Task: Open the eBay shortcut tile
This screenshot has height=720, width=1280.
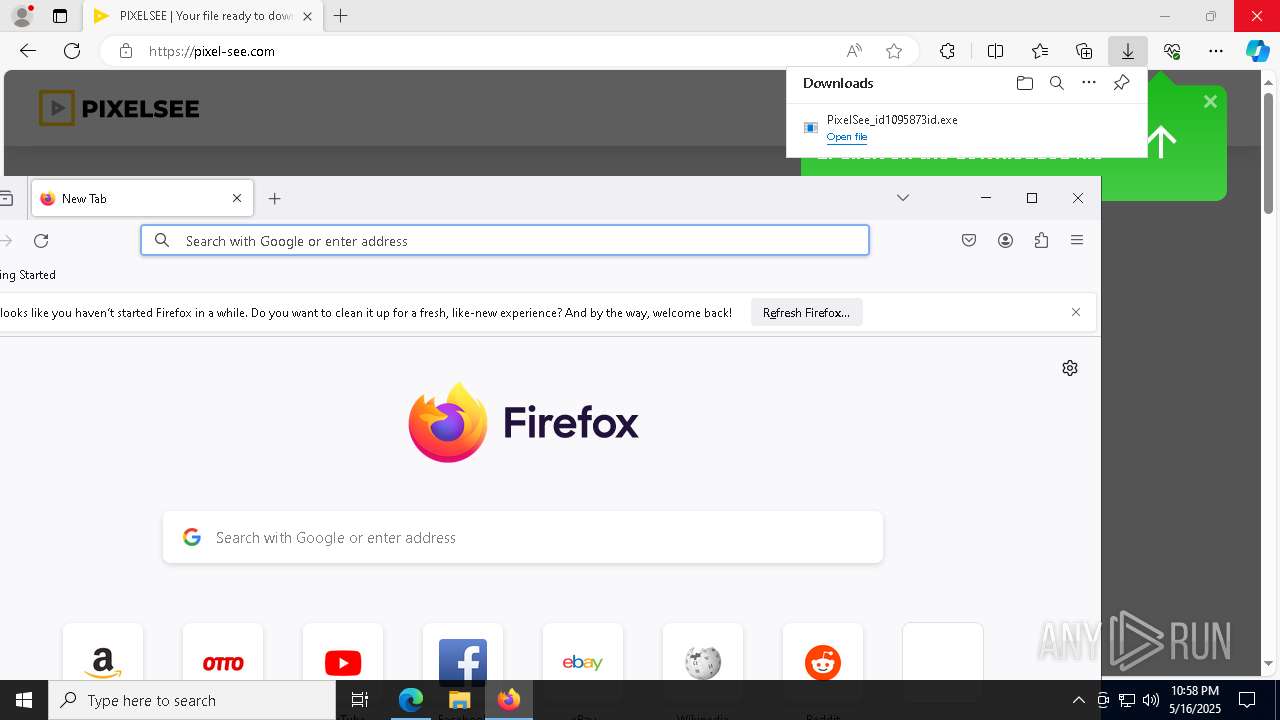Action: (583, 662)
